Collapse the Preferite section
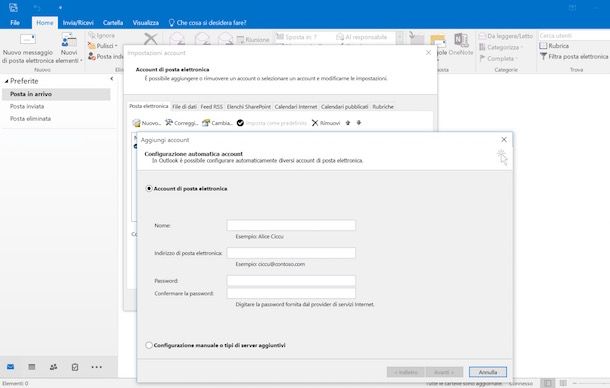This screenshot has height=388, width=610. (x=6, y=81)
